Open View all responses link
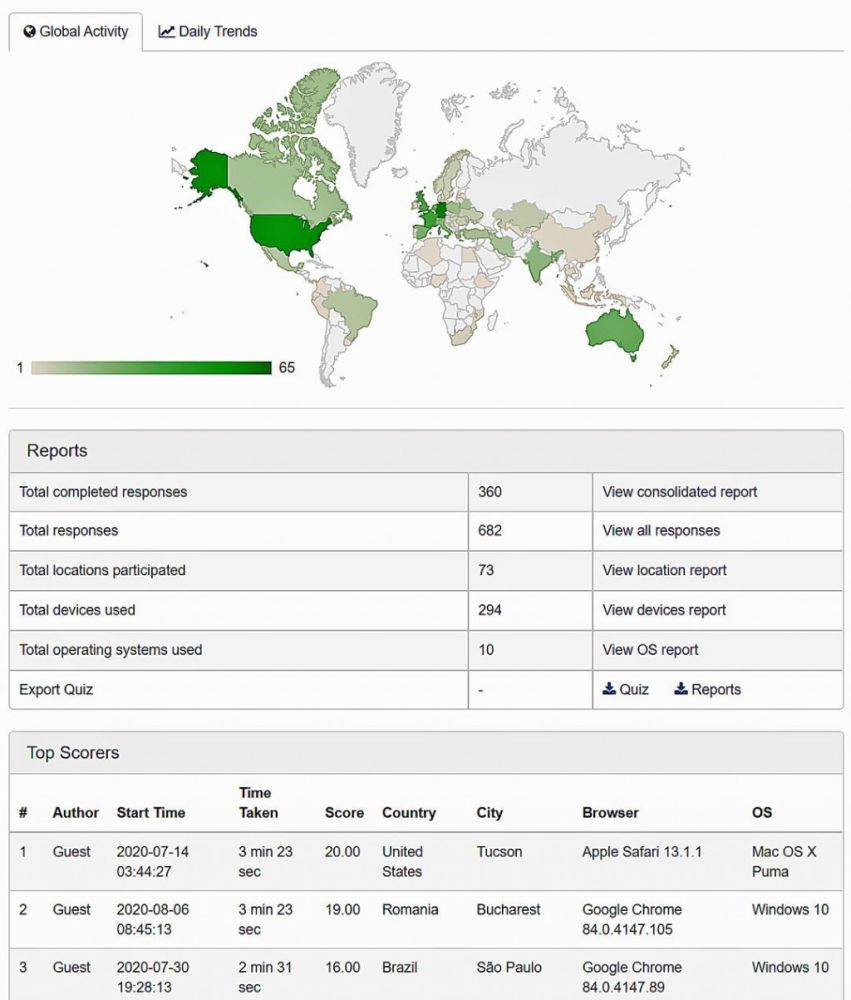The width and height of the screenshot is (851, 1000). [661, 531]
